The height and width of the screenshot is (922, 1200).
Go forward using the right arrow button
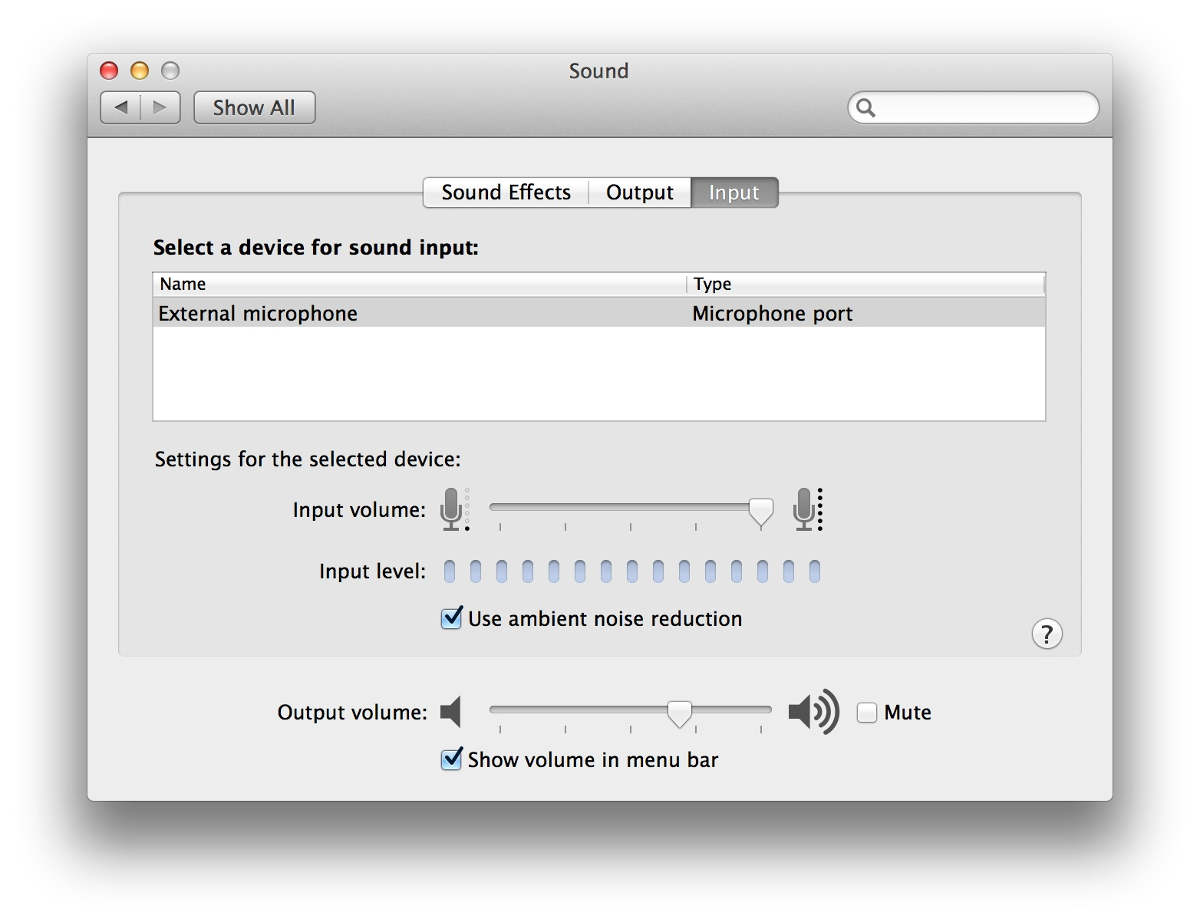click(x=160, y=107)
